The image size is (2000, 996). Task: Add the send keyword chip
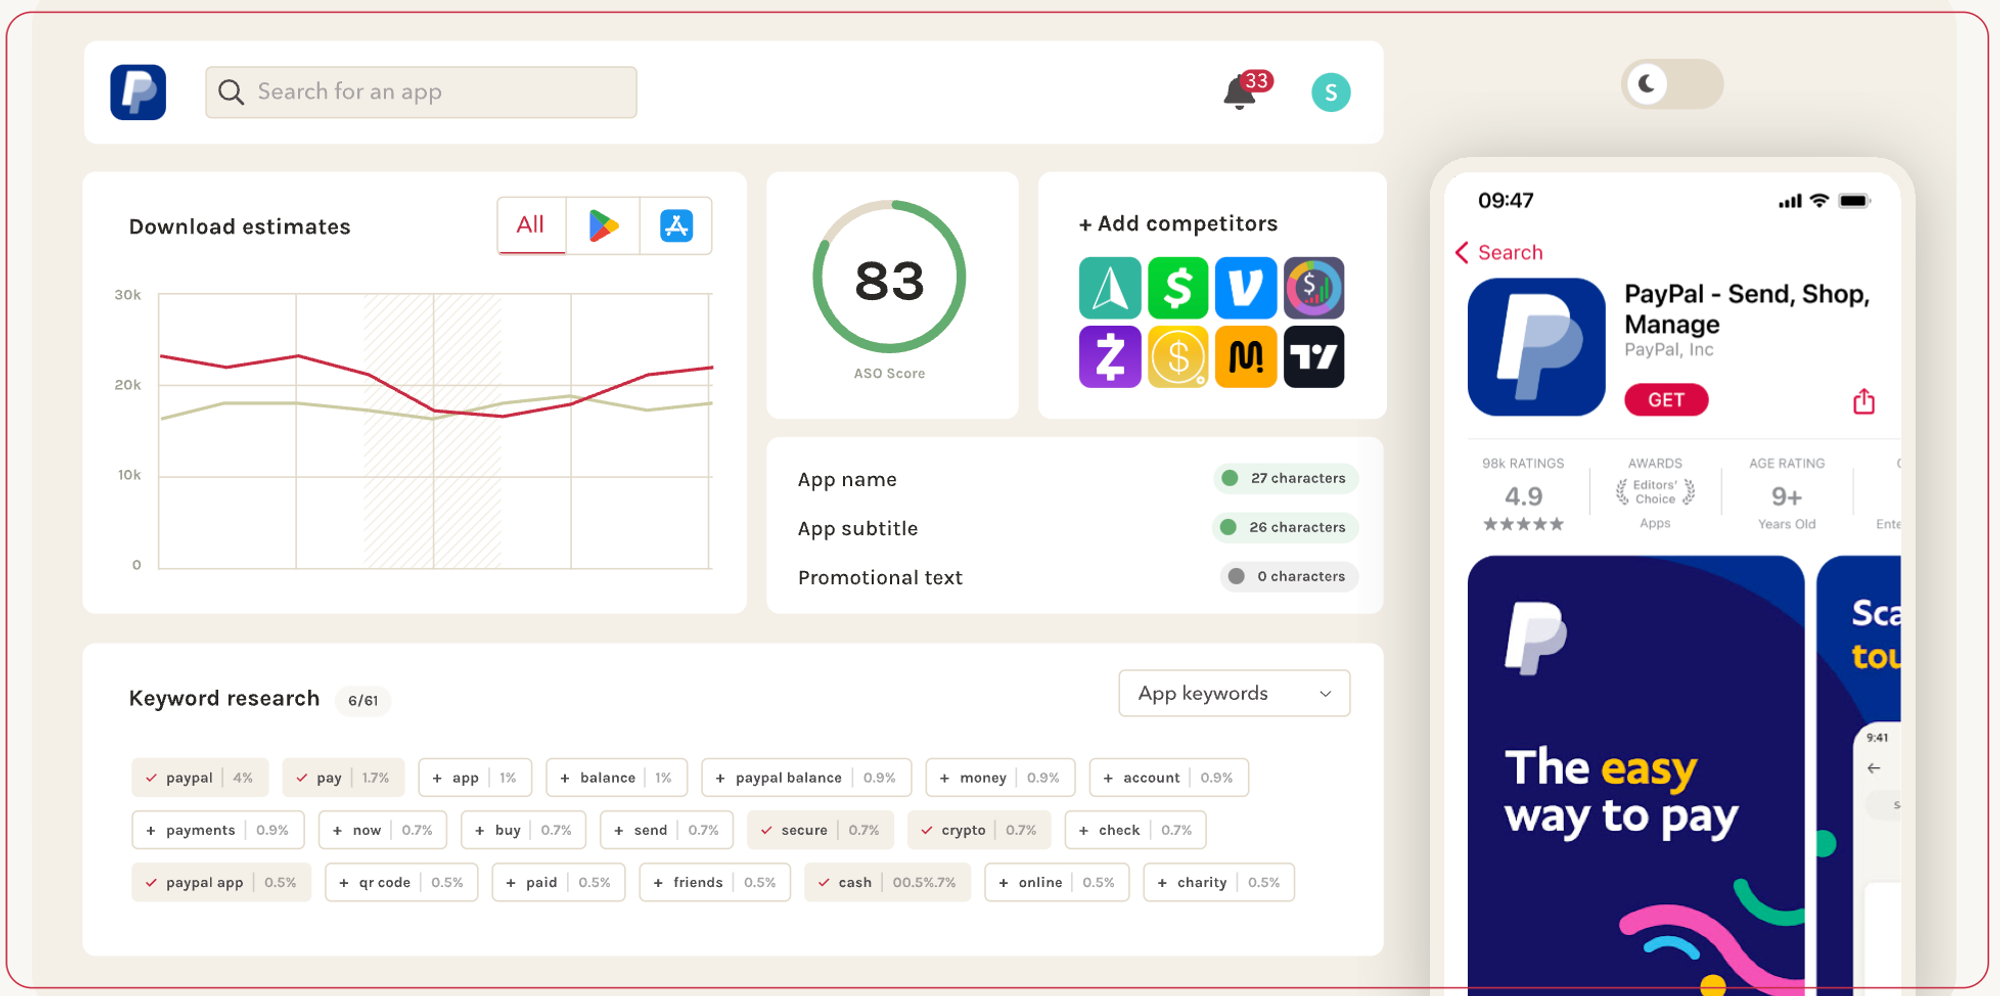[x=667, y=830]
